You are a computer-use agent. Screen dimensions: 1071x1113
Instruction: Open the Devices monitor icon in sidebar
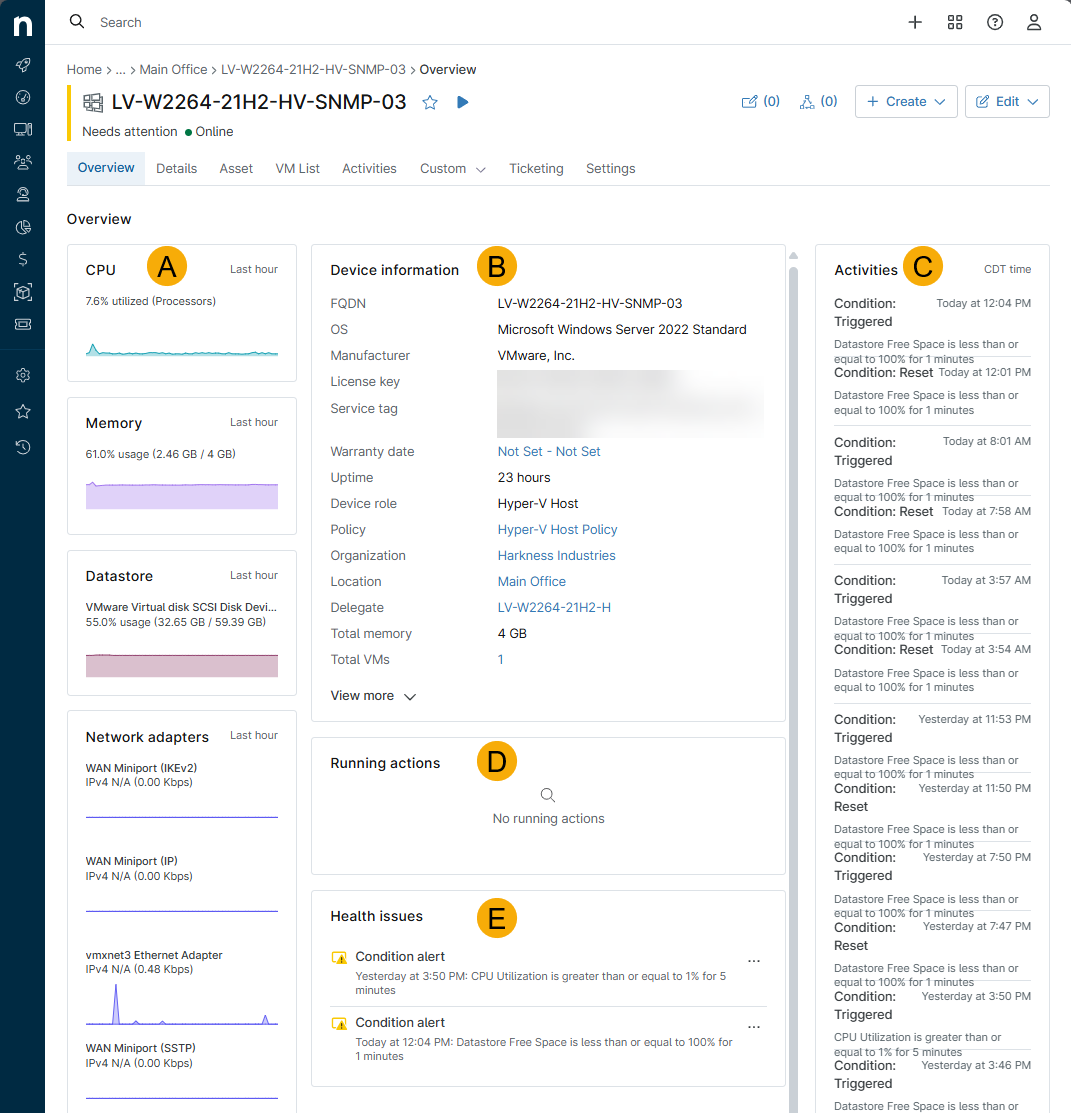coord(23,129)
